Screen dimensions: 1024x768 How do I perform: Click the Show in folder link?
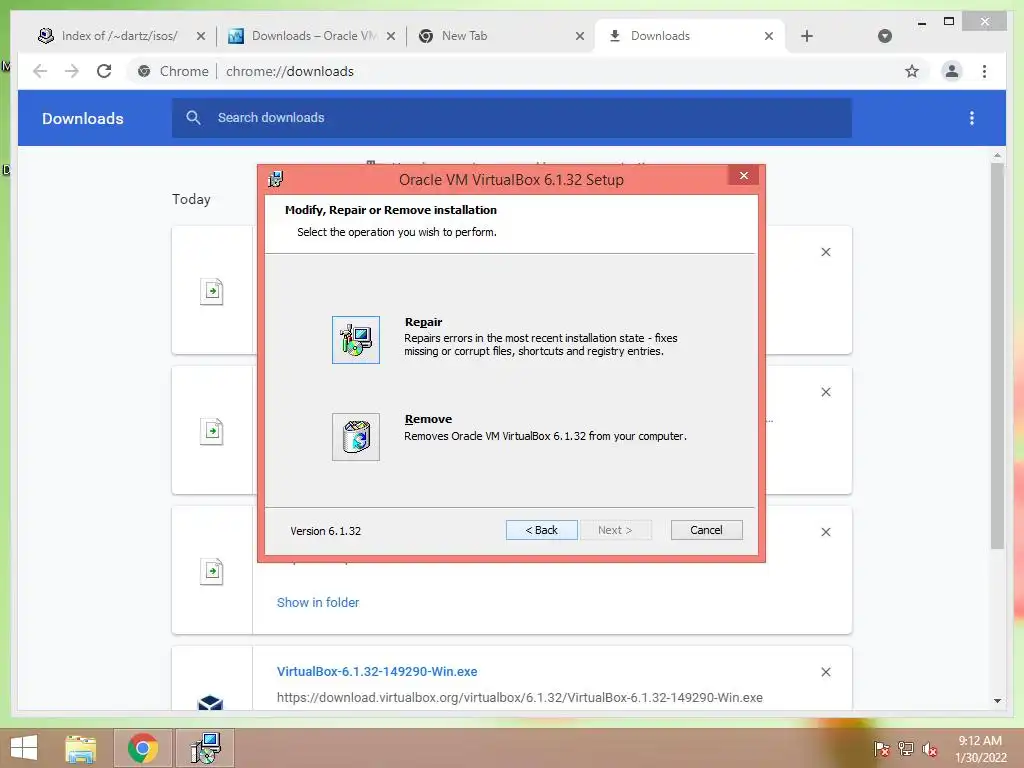tap(318, 602)
